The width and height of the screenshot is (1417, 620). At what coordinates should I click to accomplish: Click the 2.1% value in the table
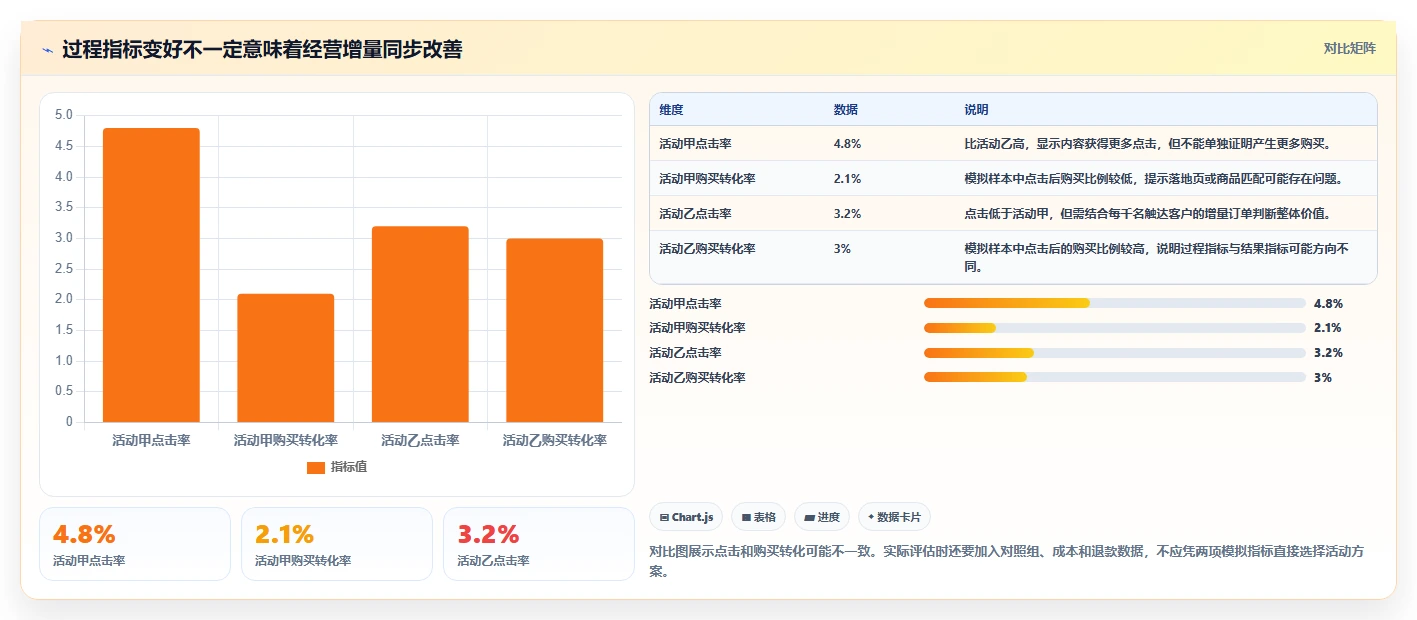pos(847,179)
